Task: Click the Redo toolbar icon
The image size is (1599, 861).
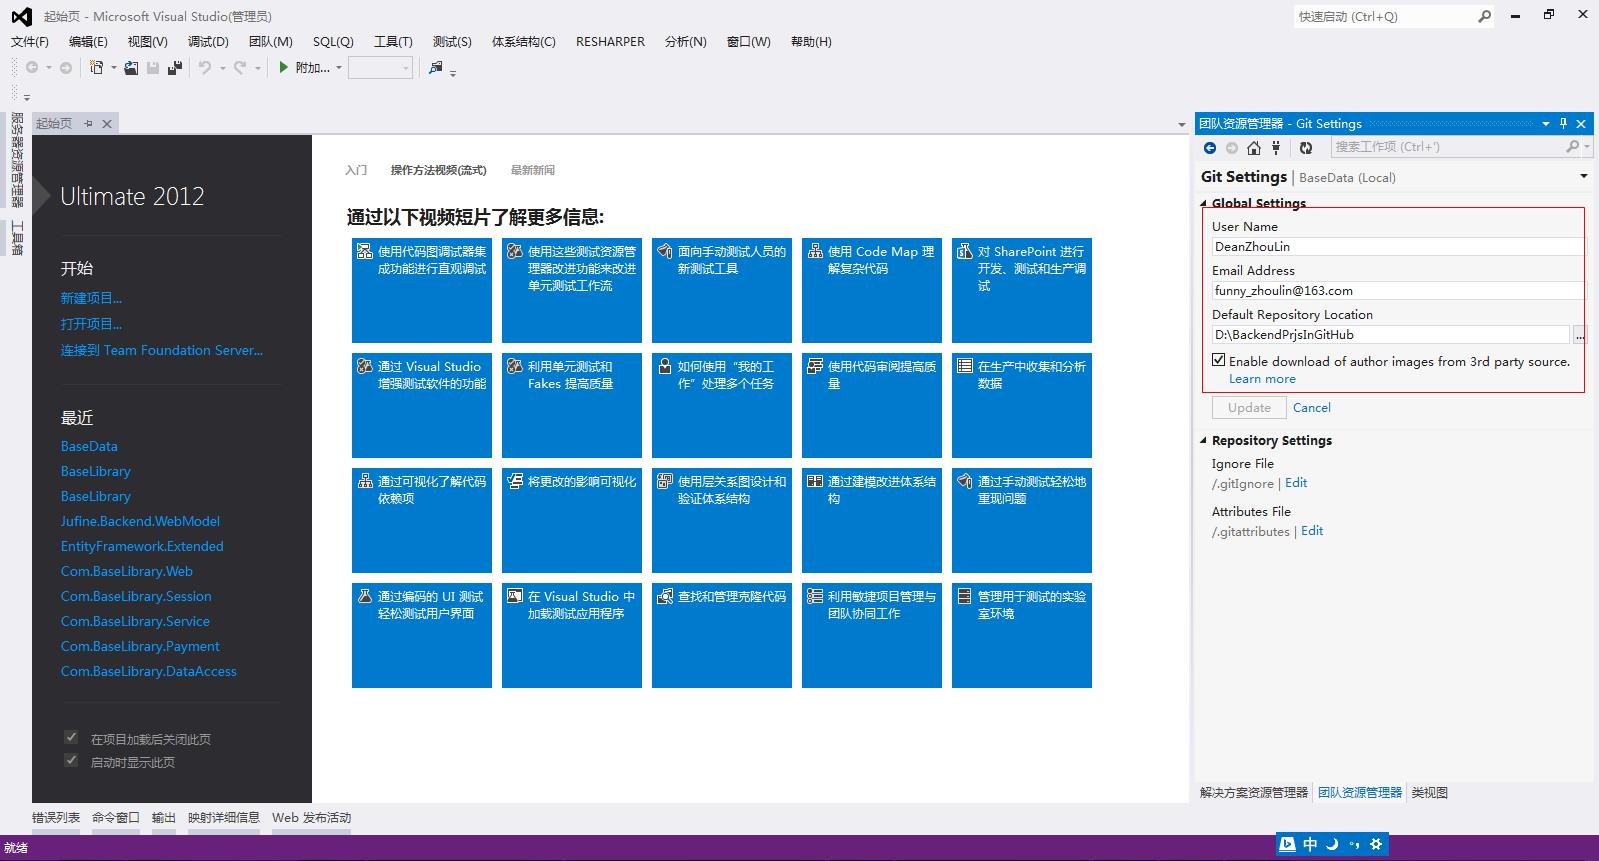Action: [240, 67]
